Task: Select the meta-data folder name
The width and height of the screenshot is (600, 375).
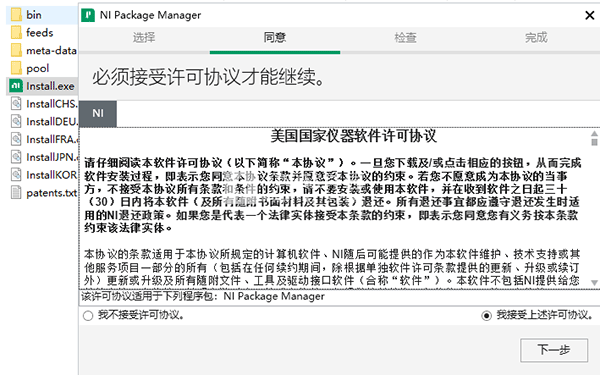Action: 51,51
